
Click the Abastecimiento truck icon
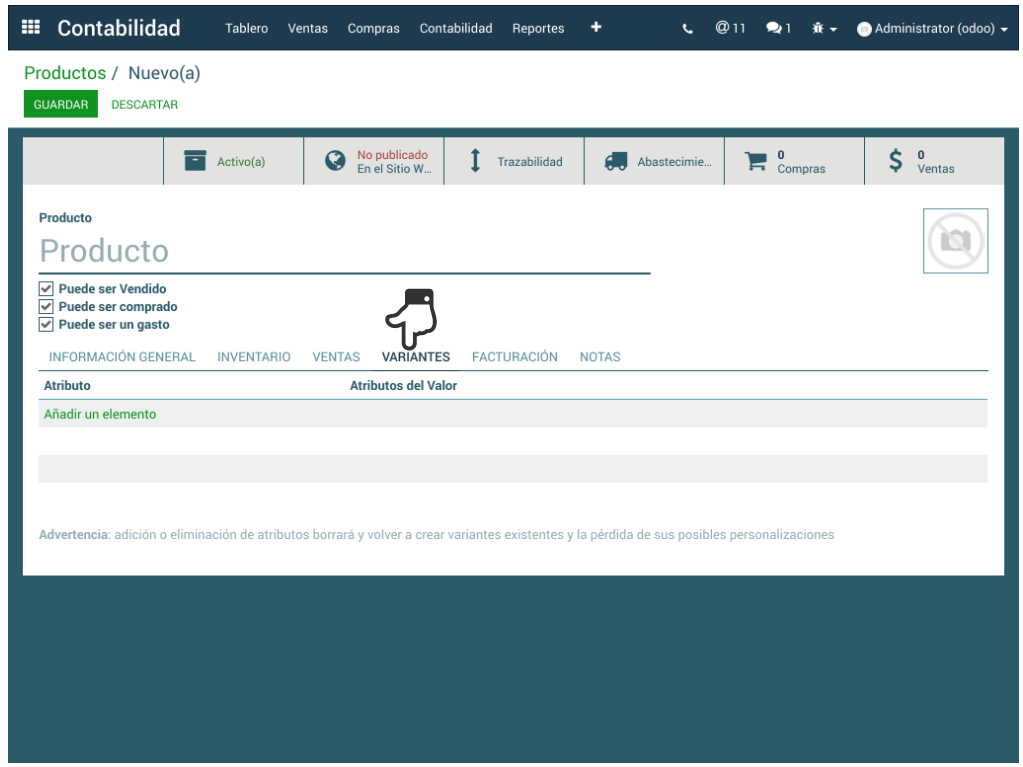(x=616, y=162)
